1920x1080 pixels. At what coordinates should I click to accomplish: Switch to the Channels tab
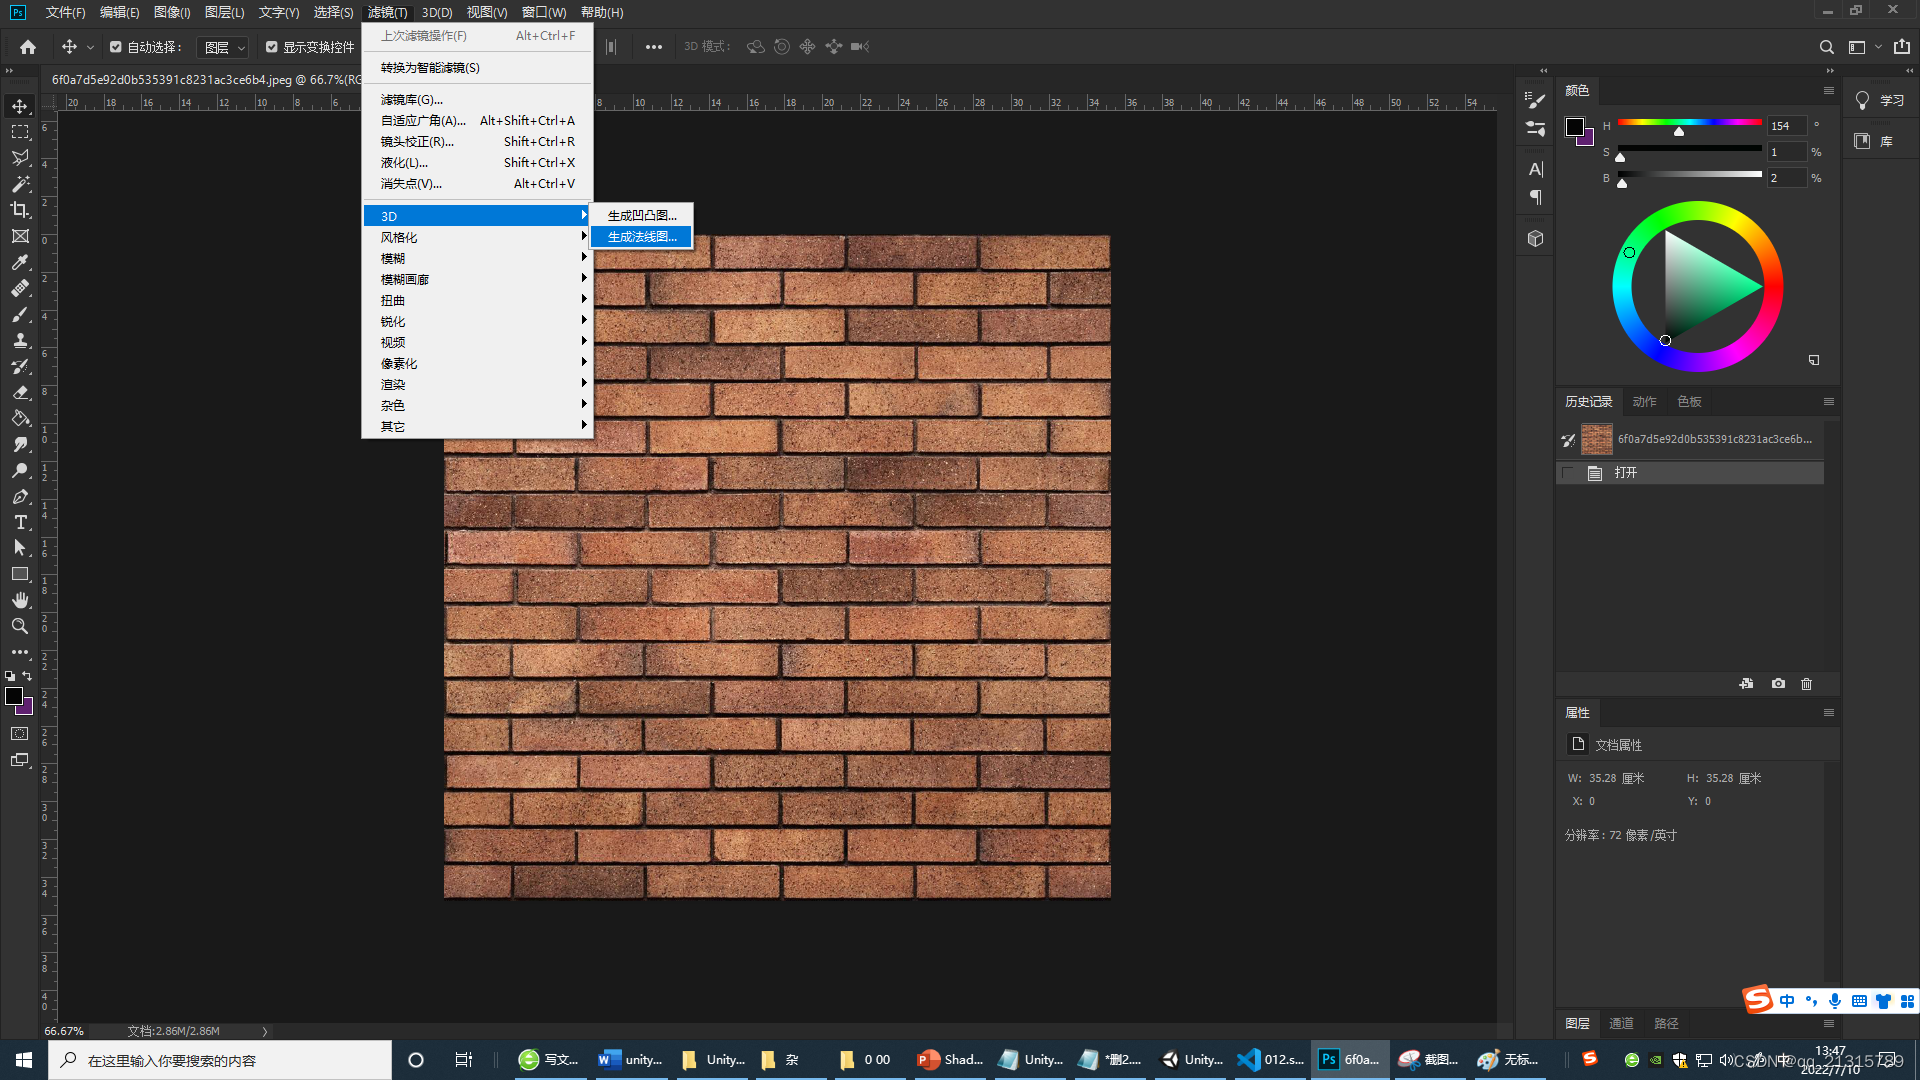[x=1621, y=1023]
